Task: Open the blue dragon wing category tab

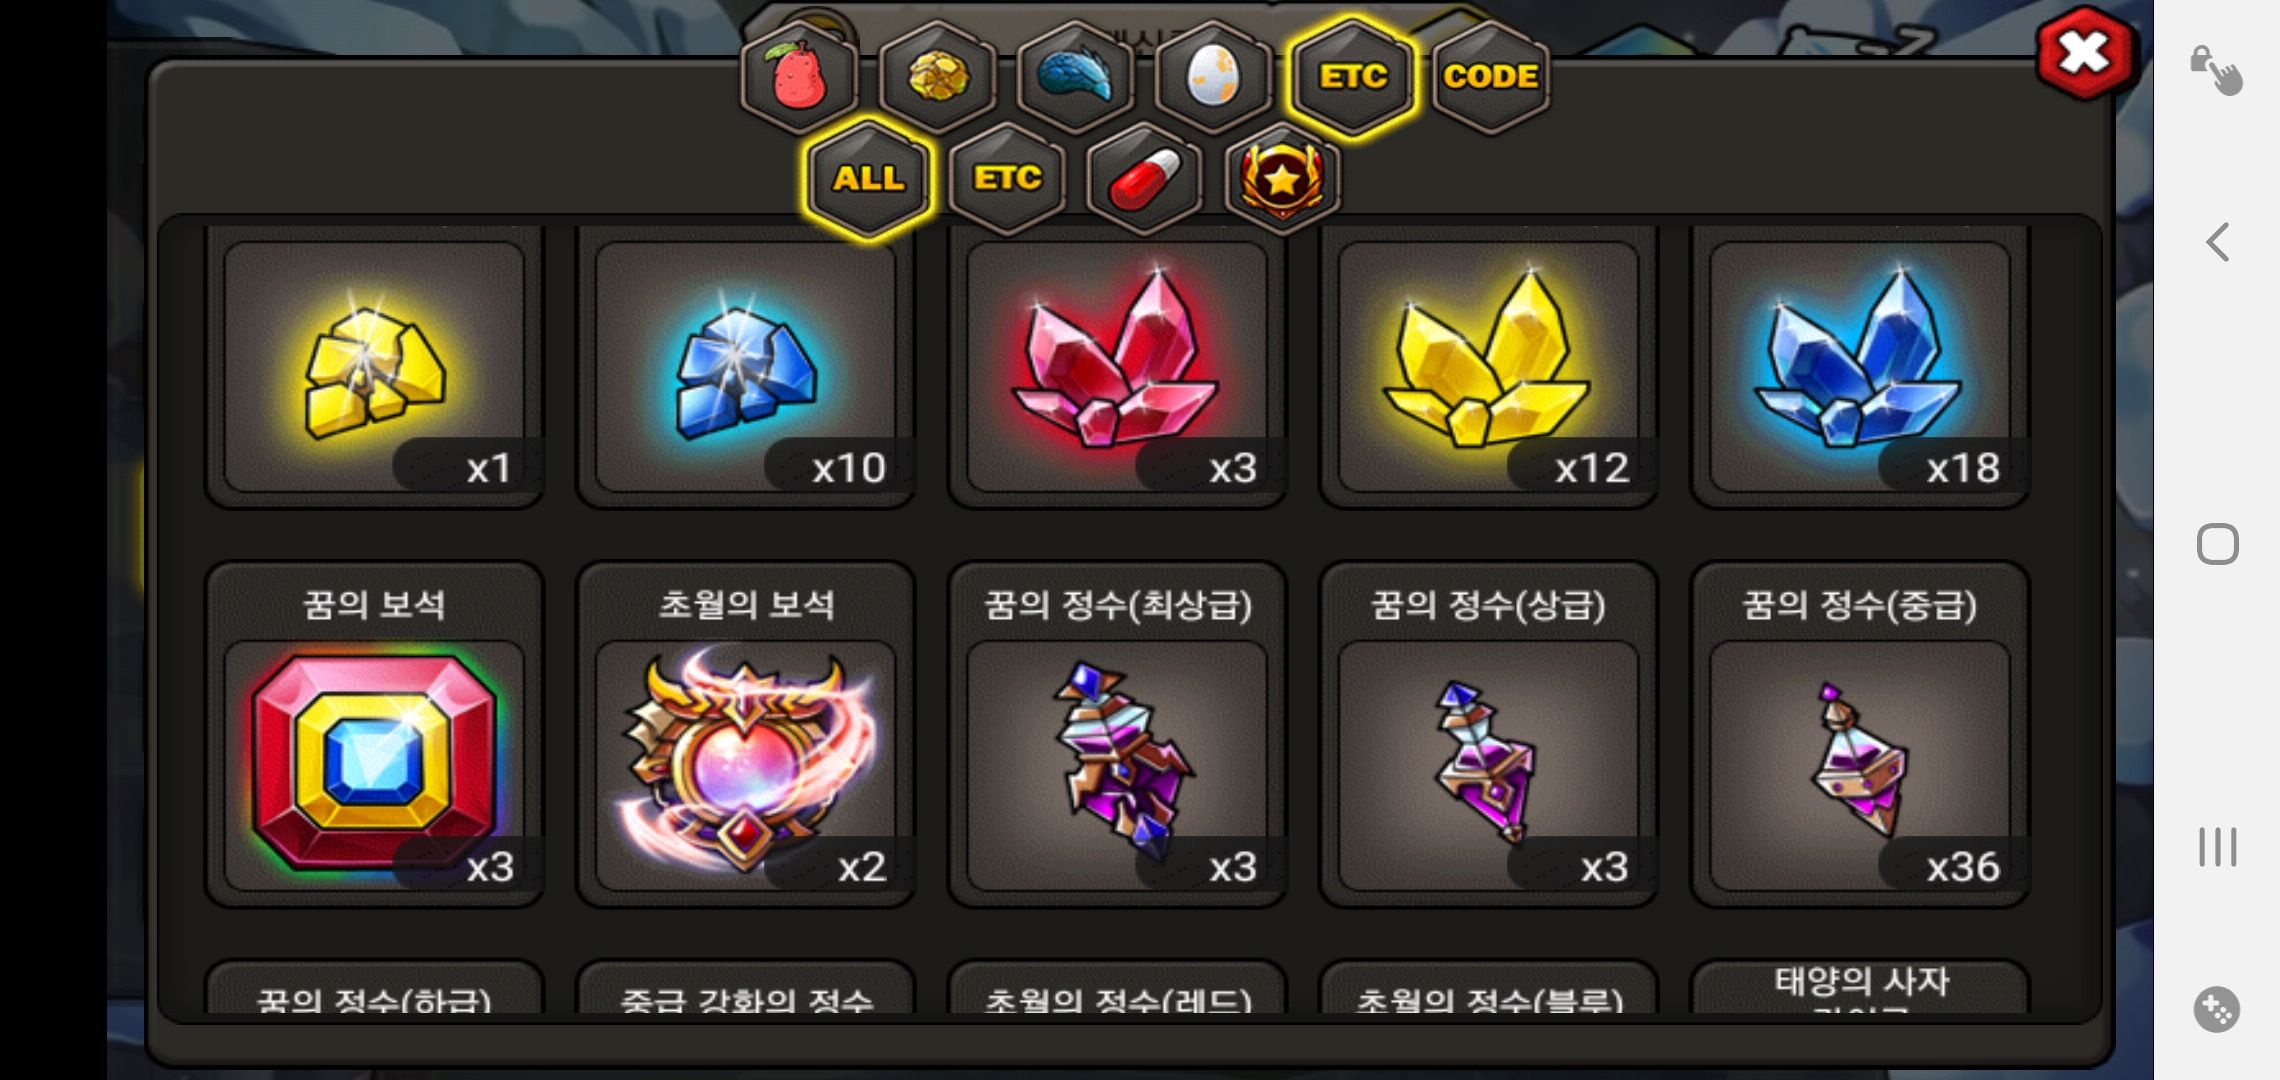Action: (1075, 77)
